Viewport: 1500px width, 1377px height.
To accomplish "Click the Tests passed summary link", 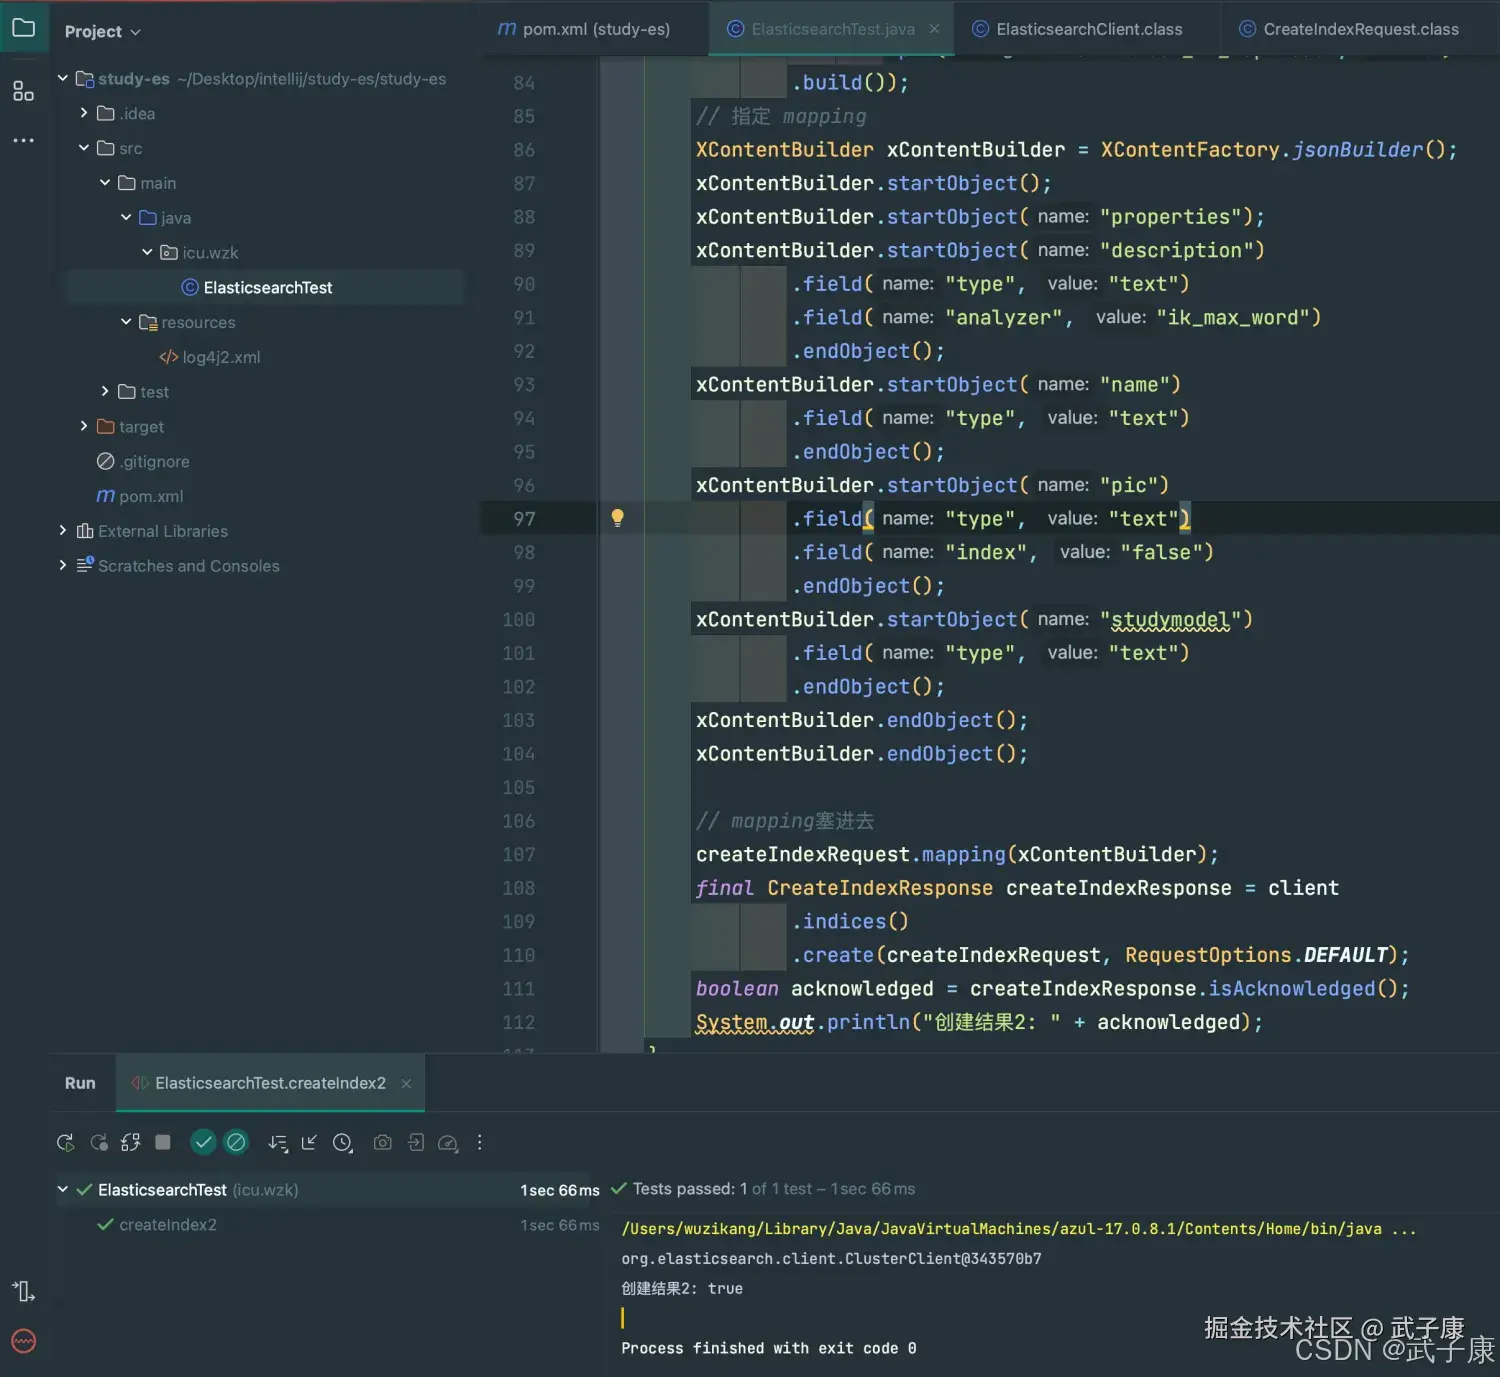I will [x=764, y=1188].
